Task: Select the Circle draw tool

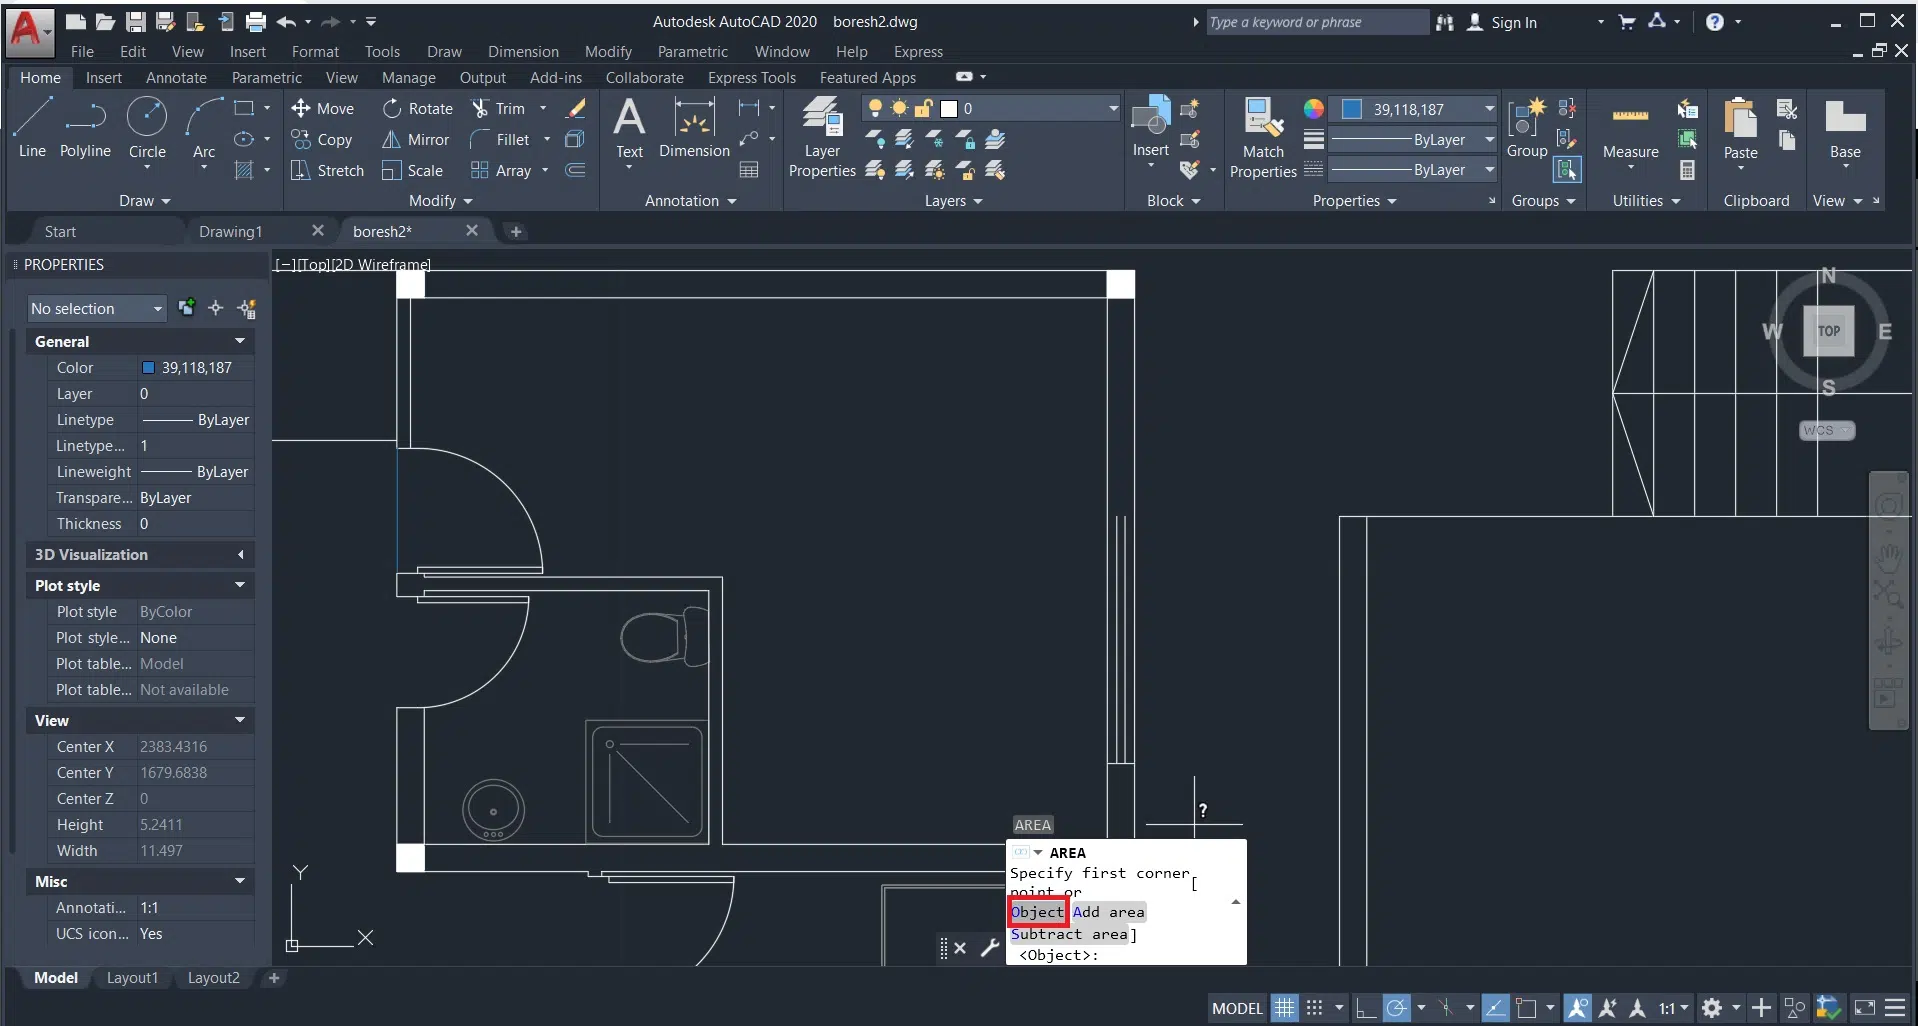Action: [147, 127]
